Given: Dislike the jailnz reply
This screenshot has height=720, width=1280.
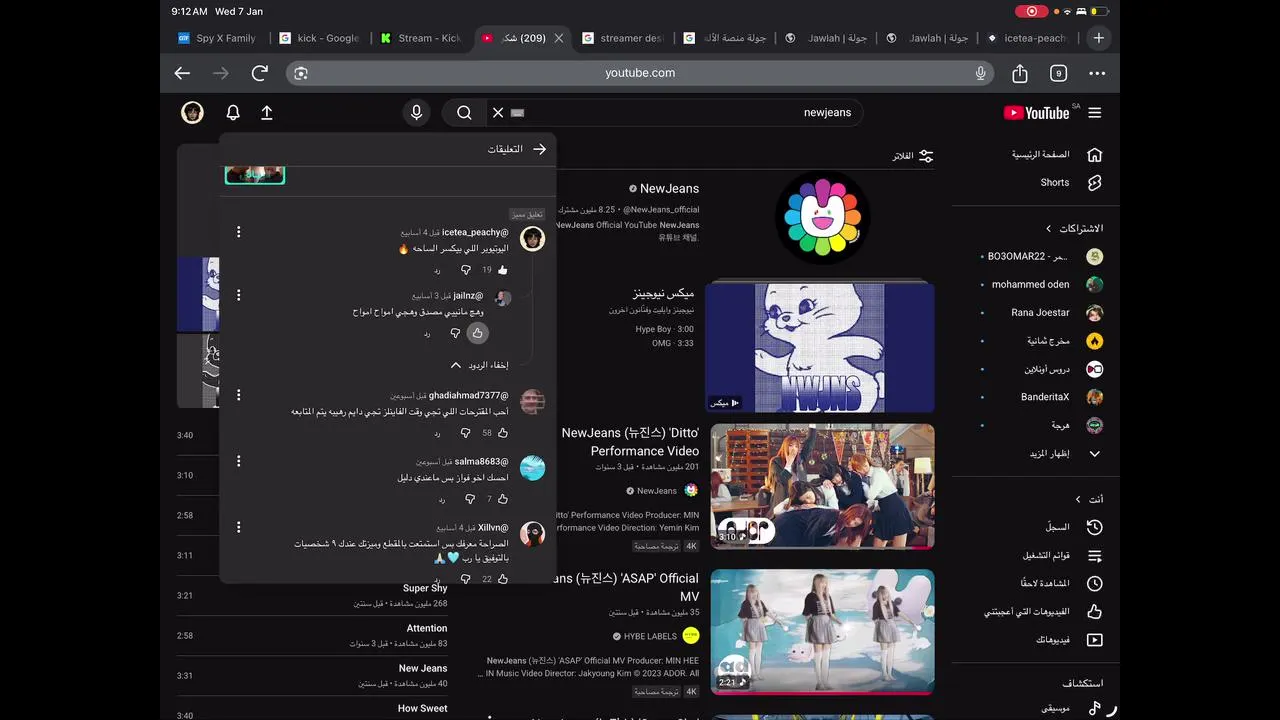Looking at the screenshot, I should coord(455,333).
